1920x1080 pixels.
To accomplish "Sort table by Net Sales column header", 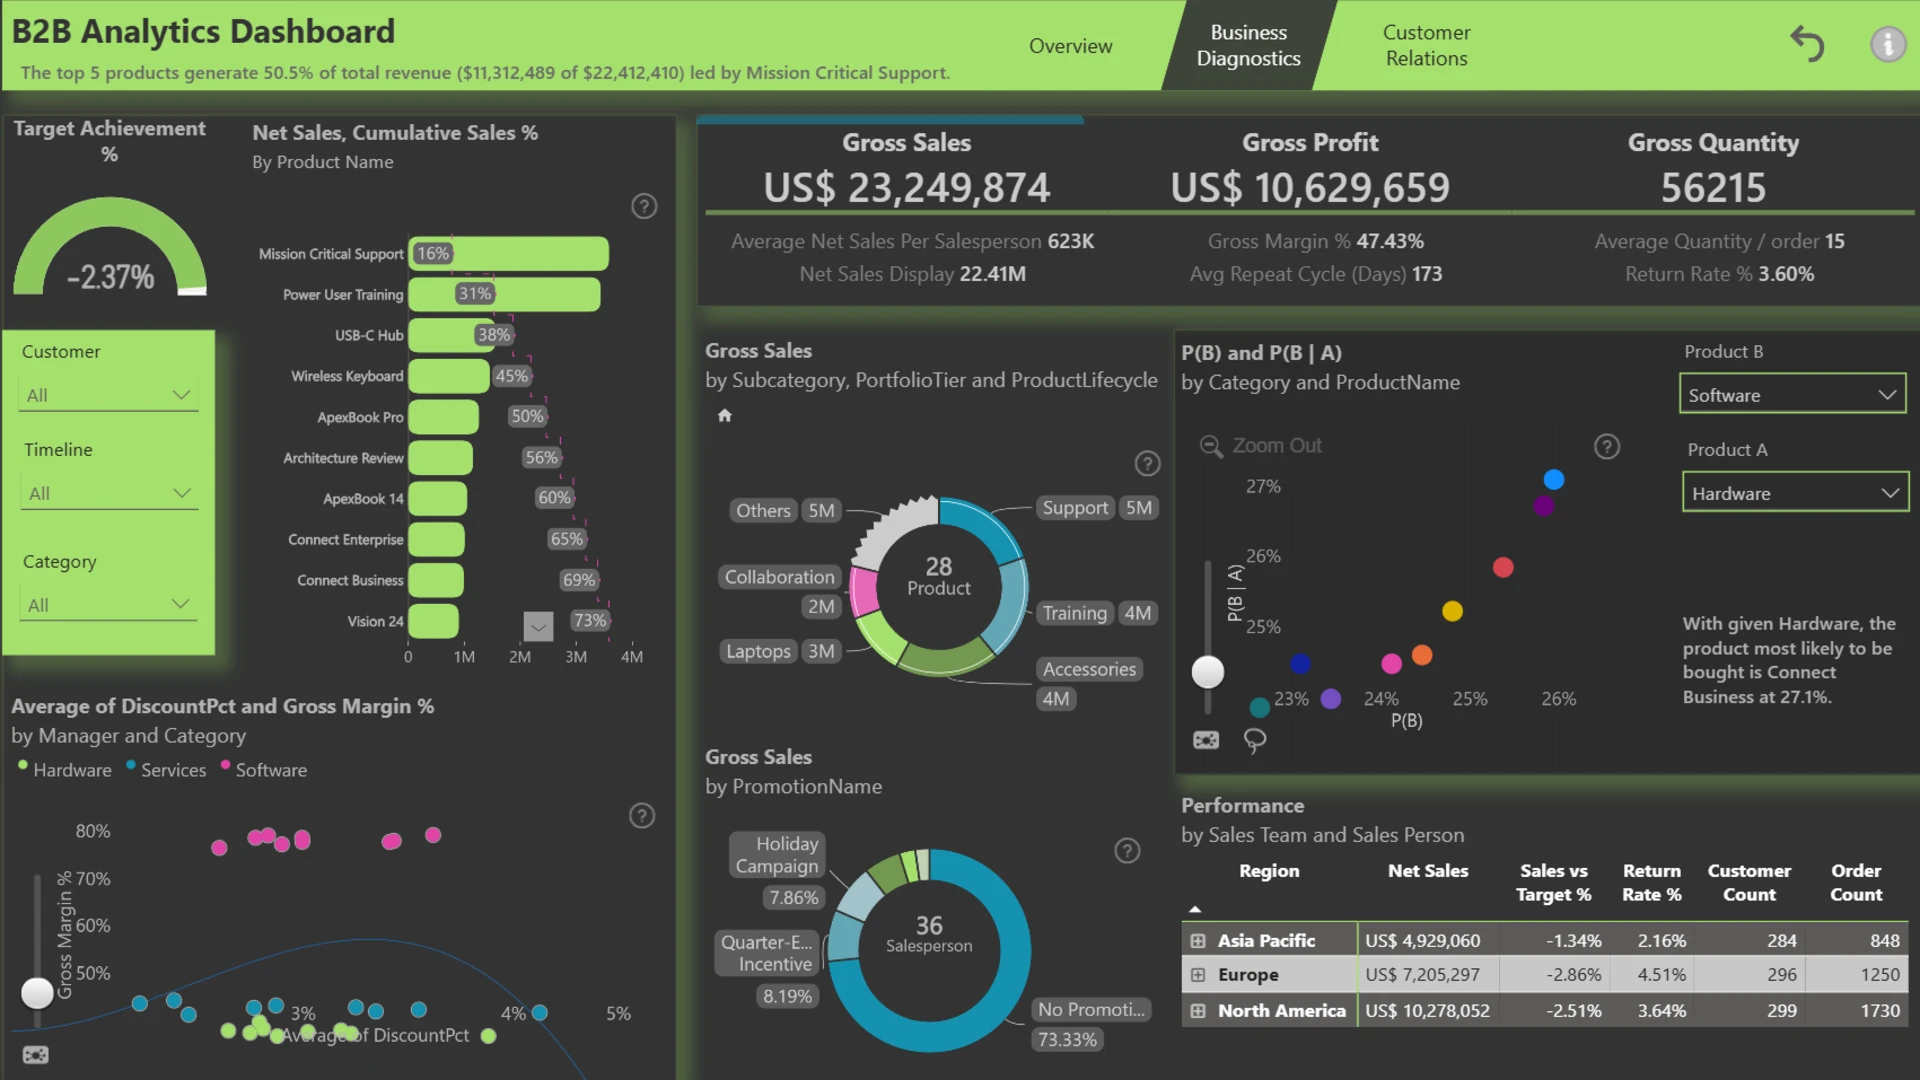I will [x=1427, y=871].
